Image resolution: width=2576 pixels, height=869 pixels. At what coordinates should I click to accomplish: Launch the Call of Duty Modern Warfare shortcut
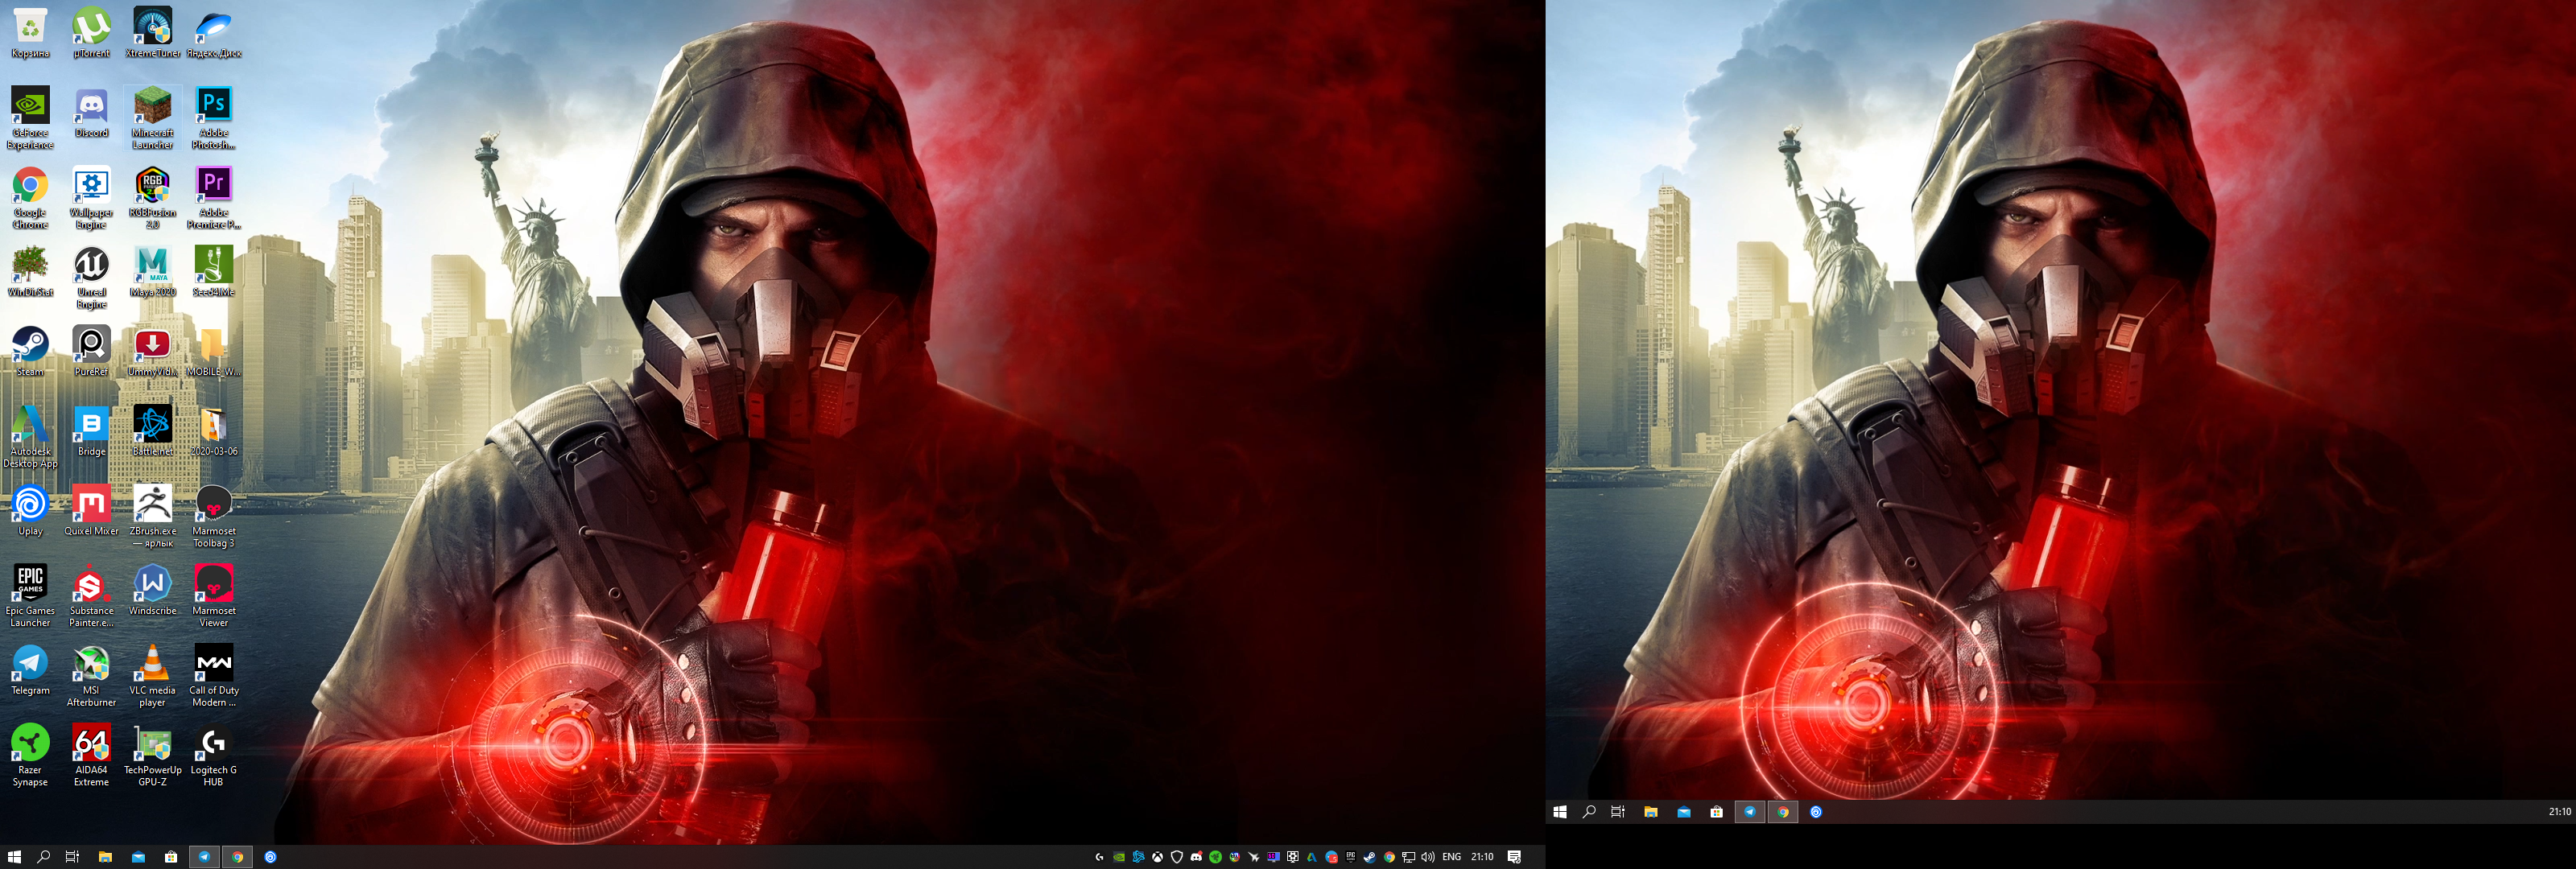(x=214, y=676)
